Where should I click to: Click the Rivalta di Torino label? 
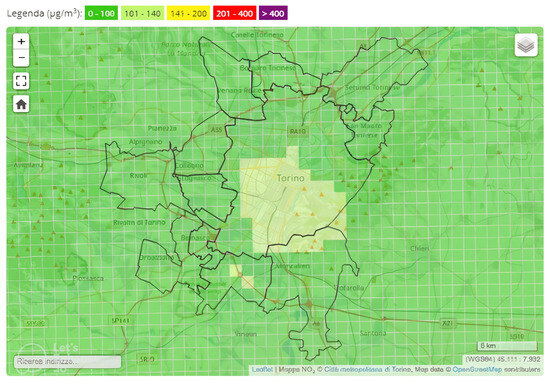(x=139, y=222)
